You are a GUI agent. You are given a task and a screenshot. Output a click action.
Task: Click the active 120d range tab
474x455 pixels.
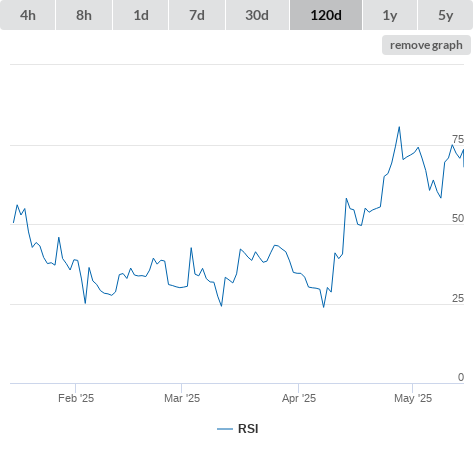(326, 15)
